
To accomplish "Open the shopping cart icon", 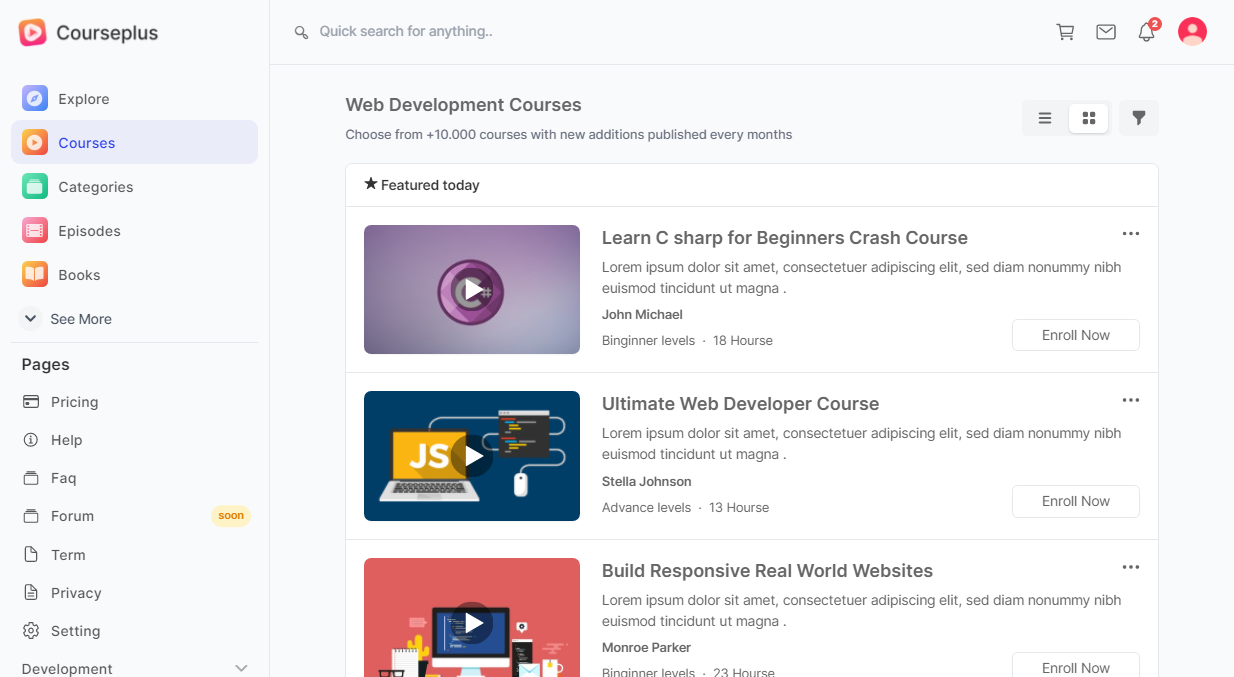I will click(1065, 32).
